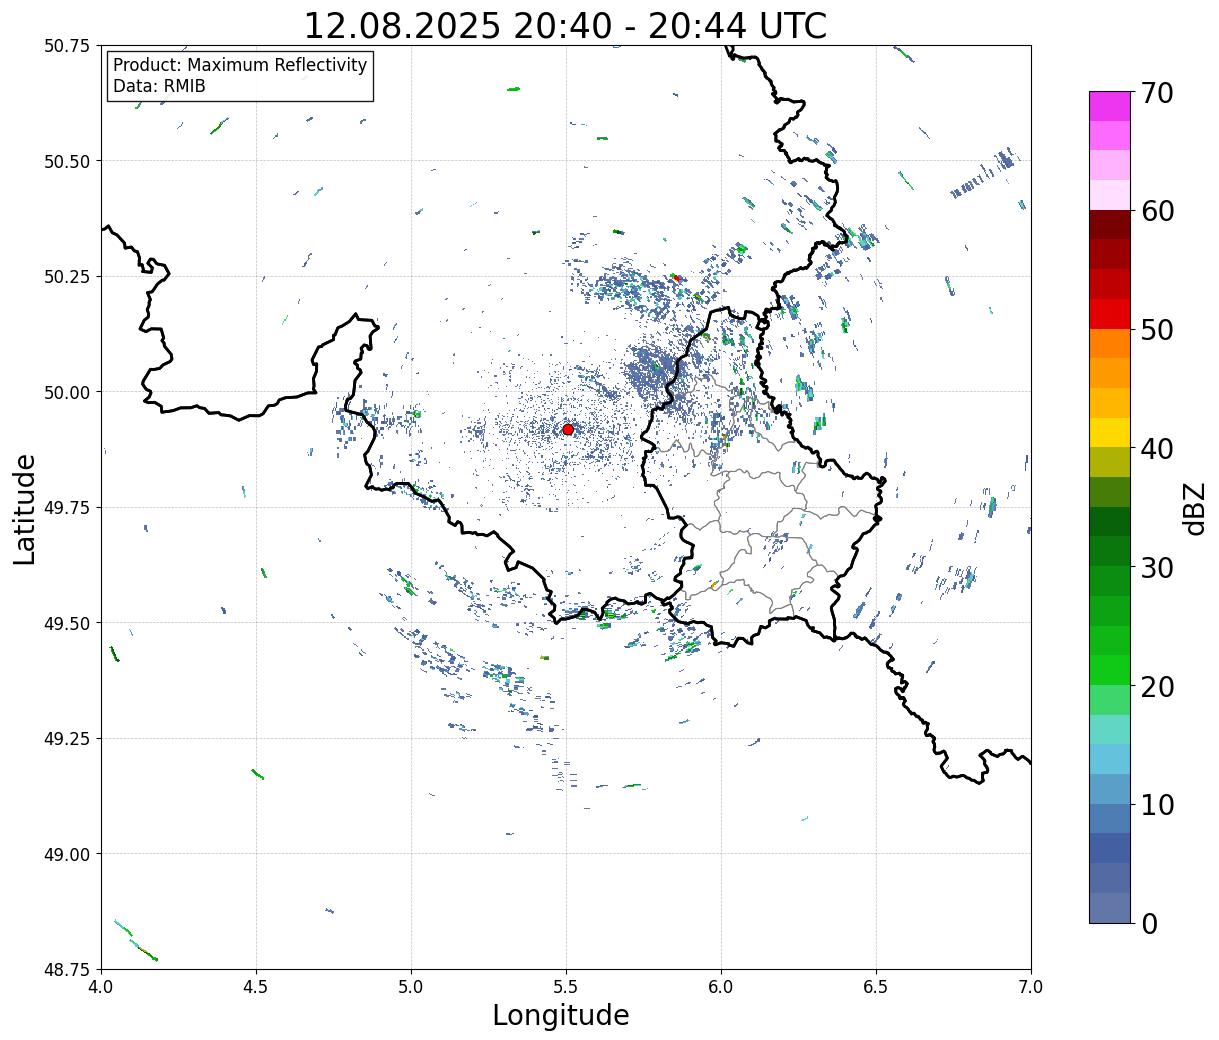Click longitude tick label '6.5'
Screen dimensions: 1219x1040
coord(876,987)
